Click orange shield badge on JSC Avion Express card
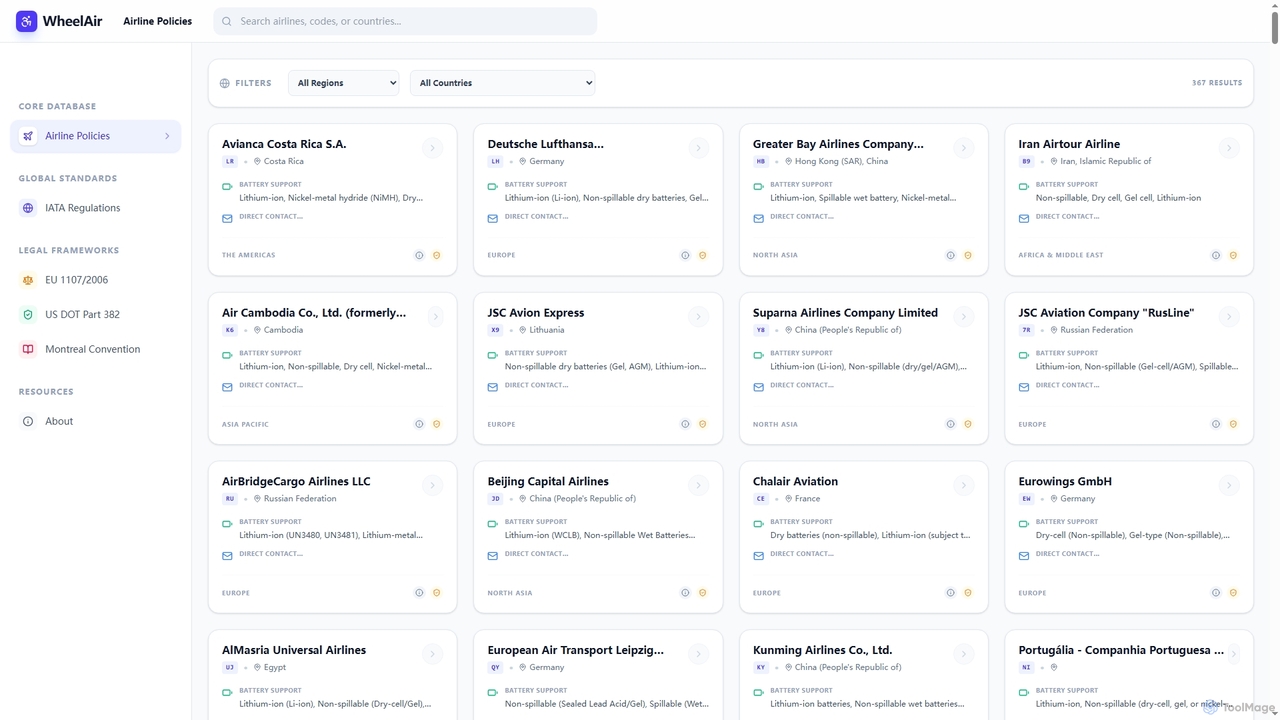The height and width of the screenshot is (720, 1280). (x=702, y=424)
